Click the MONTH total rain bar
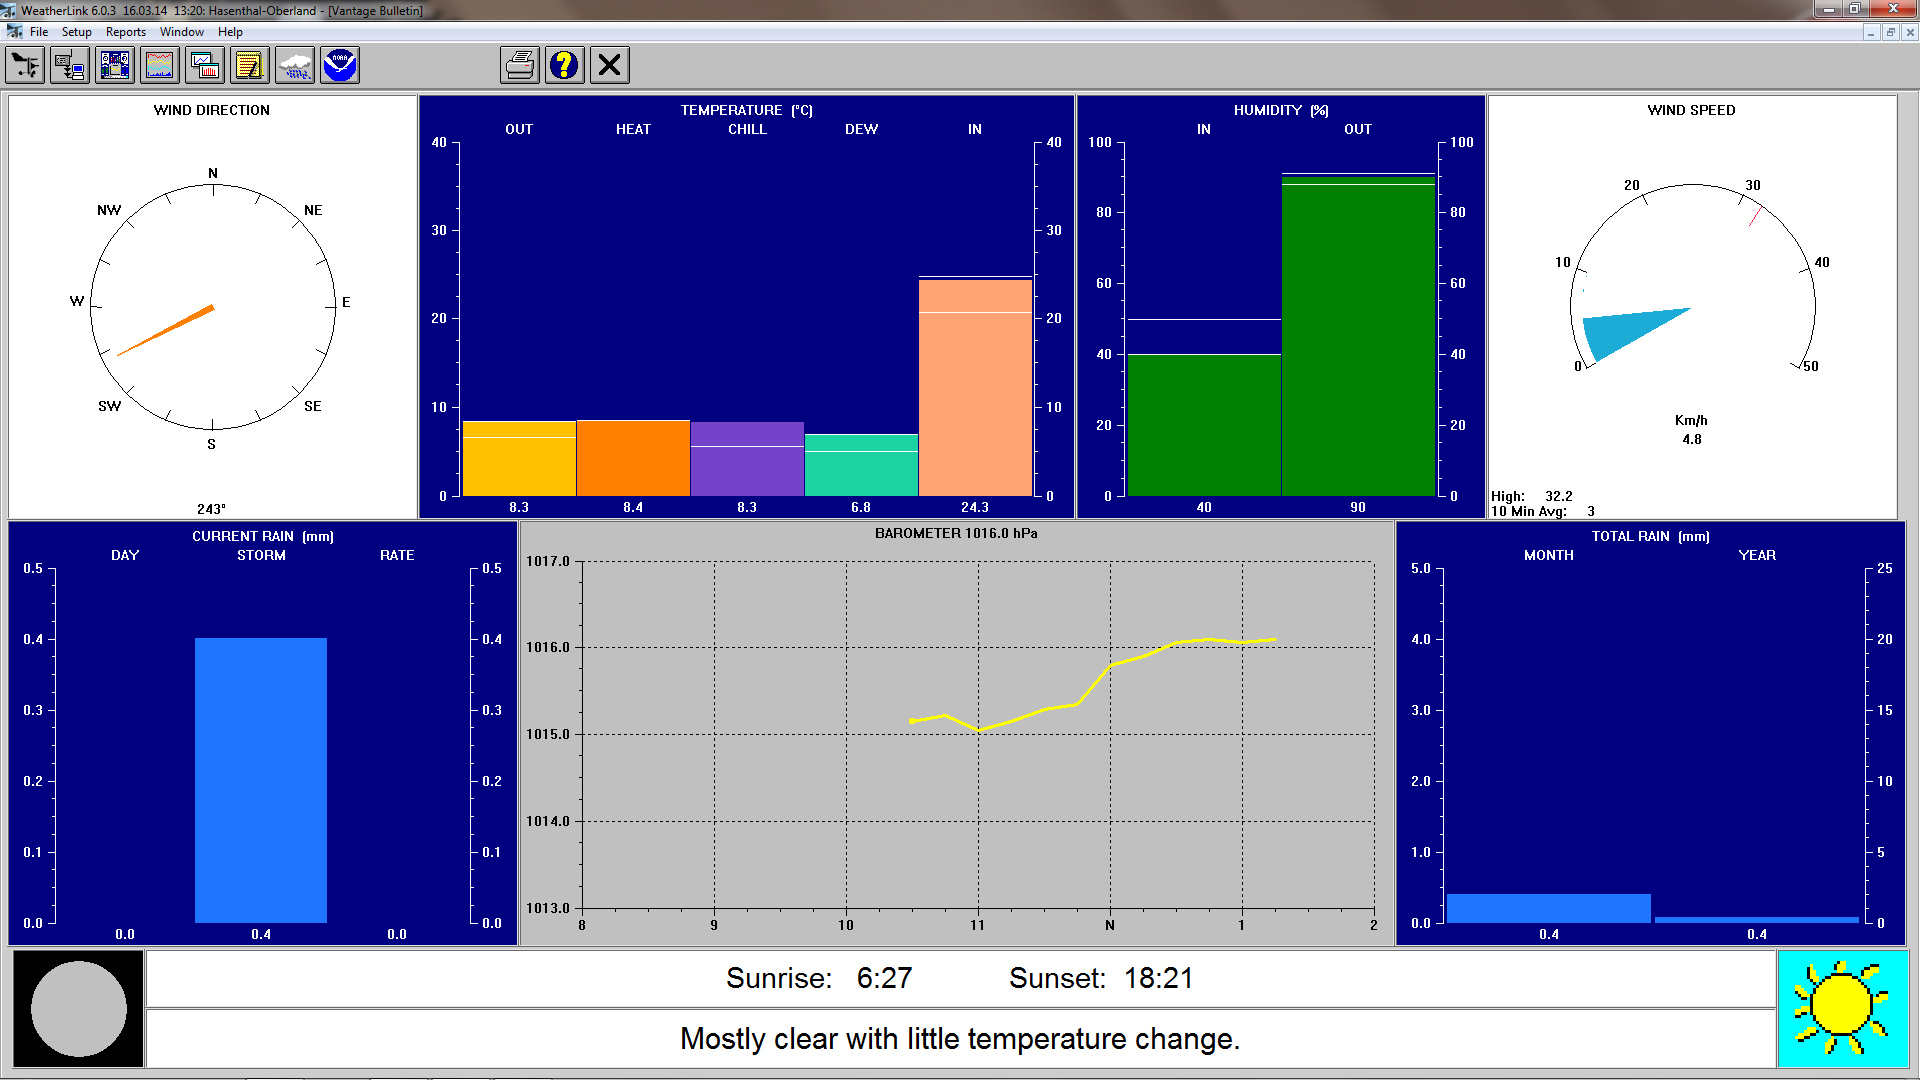 1548,908
